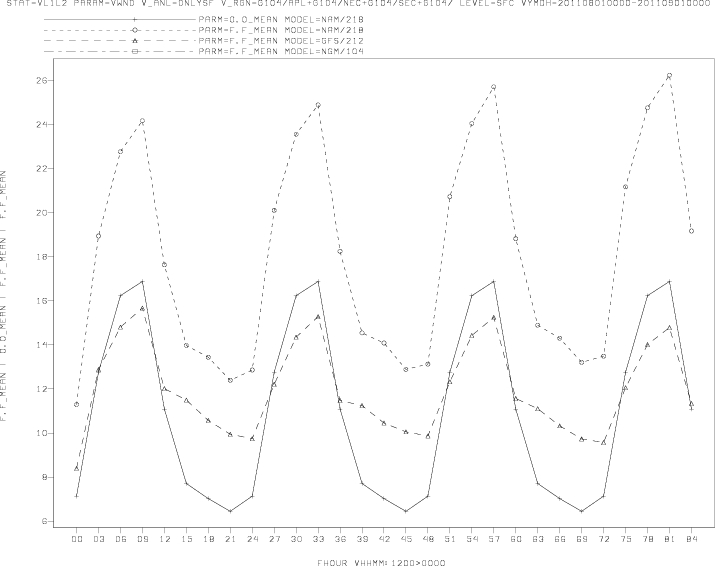Image resolution: width=715 pixels, height=566 pixels.
Task: Click x-axis tick label 30
Action: tap(296, 539)
